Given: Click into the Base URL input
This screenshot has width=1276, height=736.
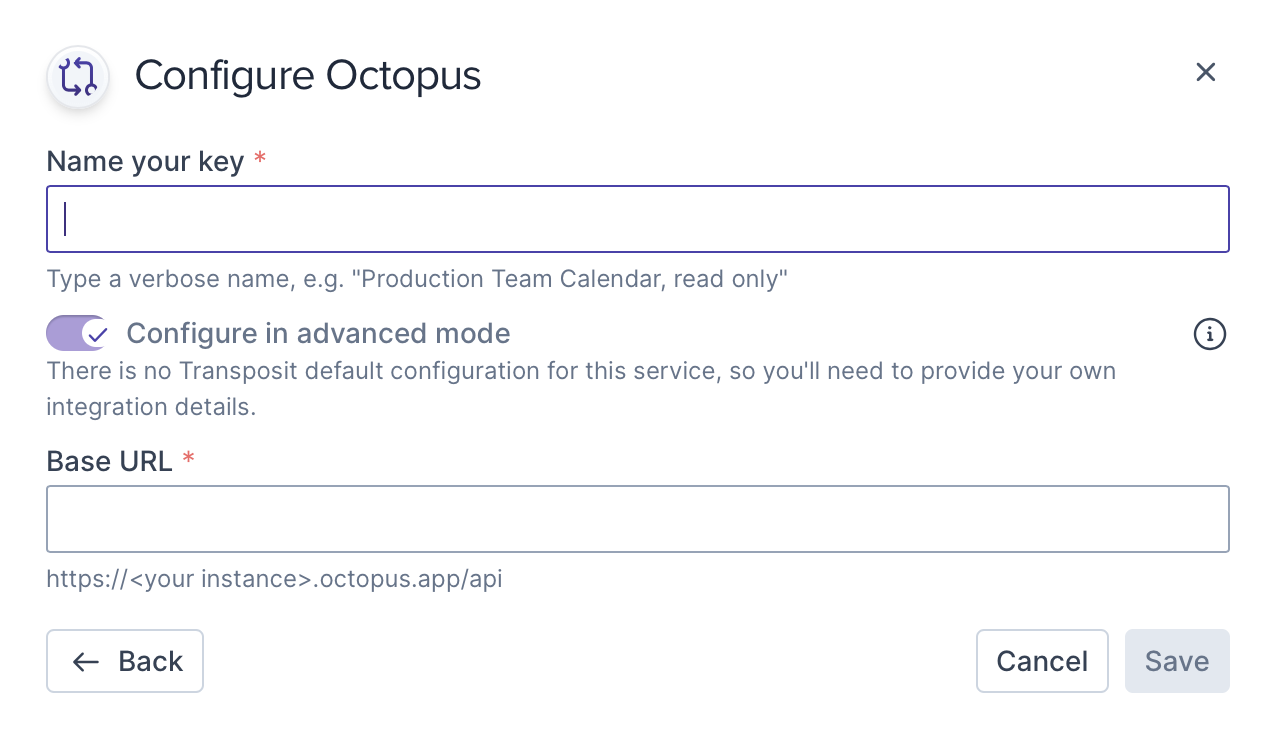Looking at the screenshot, I should tap(637, 519).
